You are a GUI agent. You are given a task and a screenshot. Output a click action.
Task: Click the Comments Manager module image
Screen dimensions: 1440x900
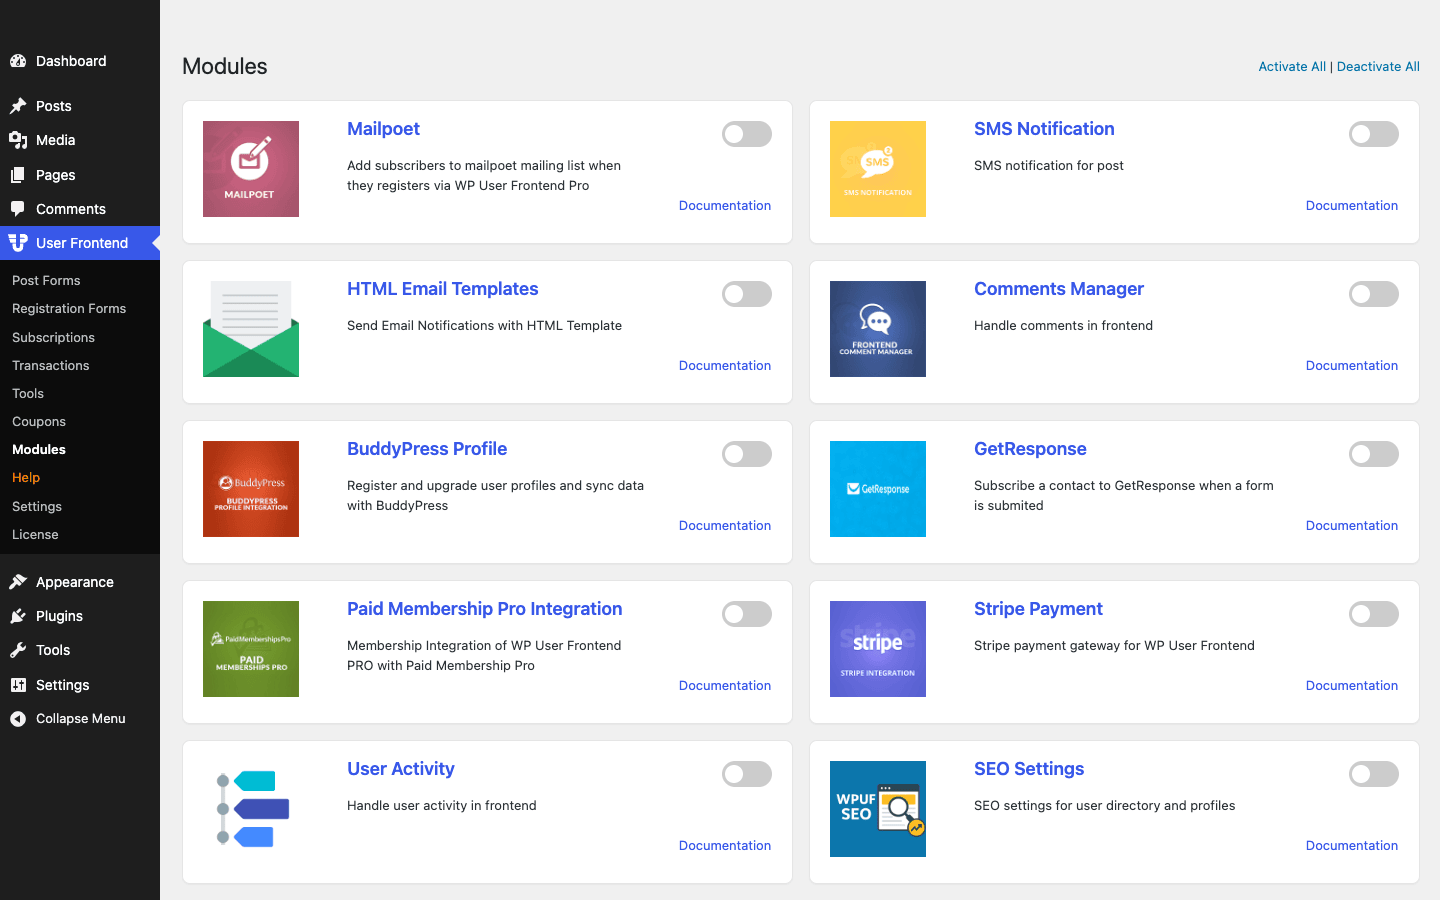pyautogui.click(x=878, y=329)
